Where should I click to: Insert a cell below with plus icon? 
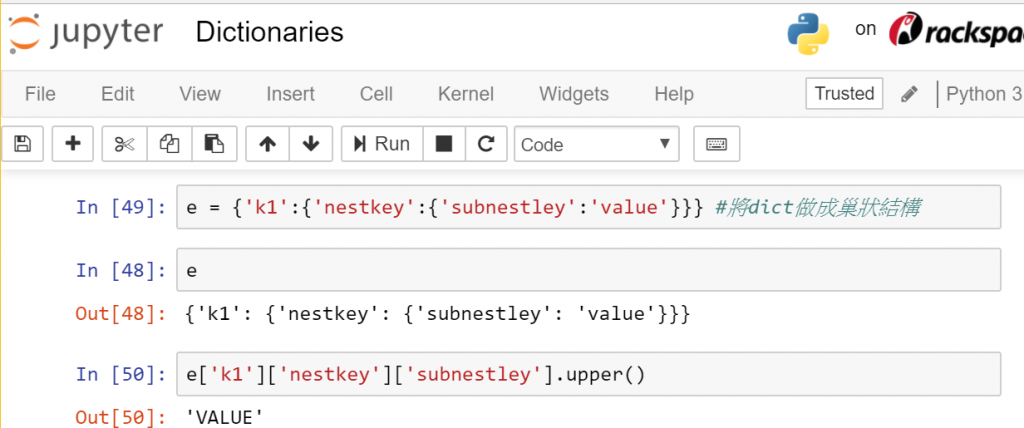(x=72, y=144)
